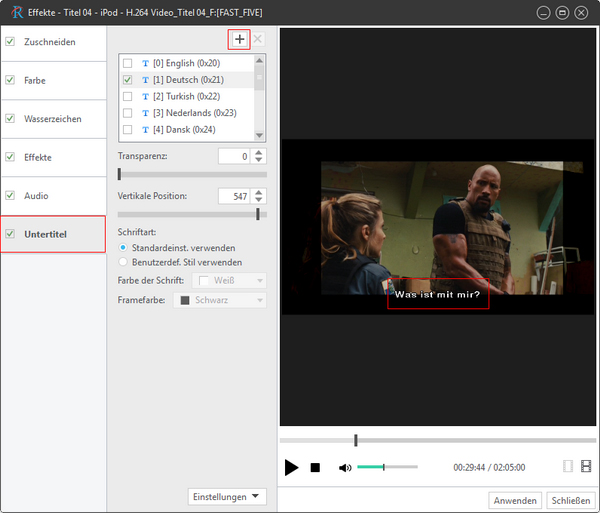
Task: Switch to the Audio tab
Action: tap(54, 195)
